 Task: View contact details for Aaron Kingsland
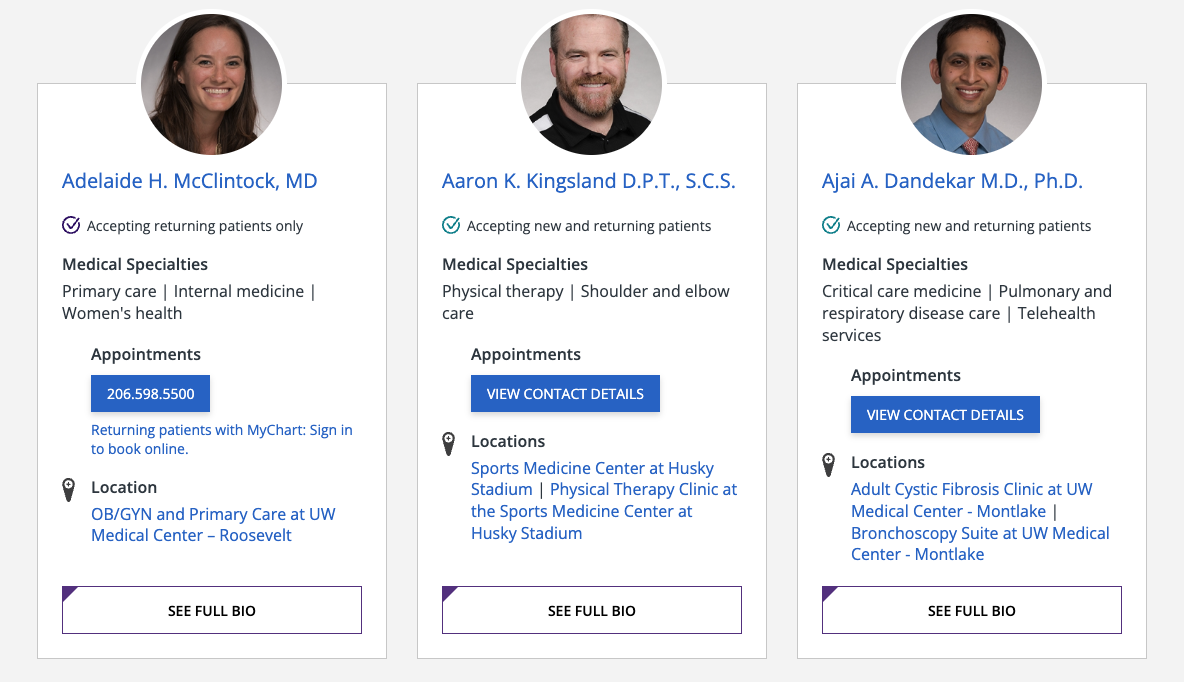tap(565, 394)
